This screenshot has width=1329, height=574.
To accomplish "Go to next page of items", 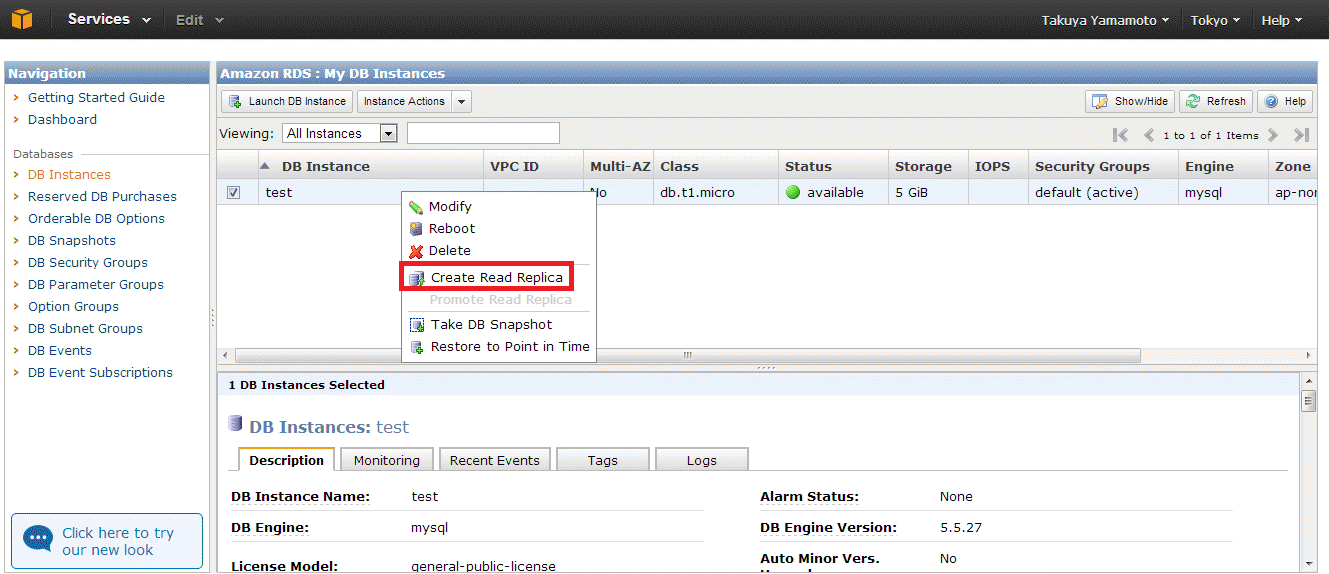I will (x=1273, y=135).
